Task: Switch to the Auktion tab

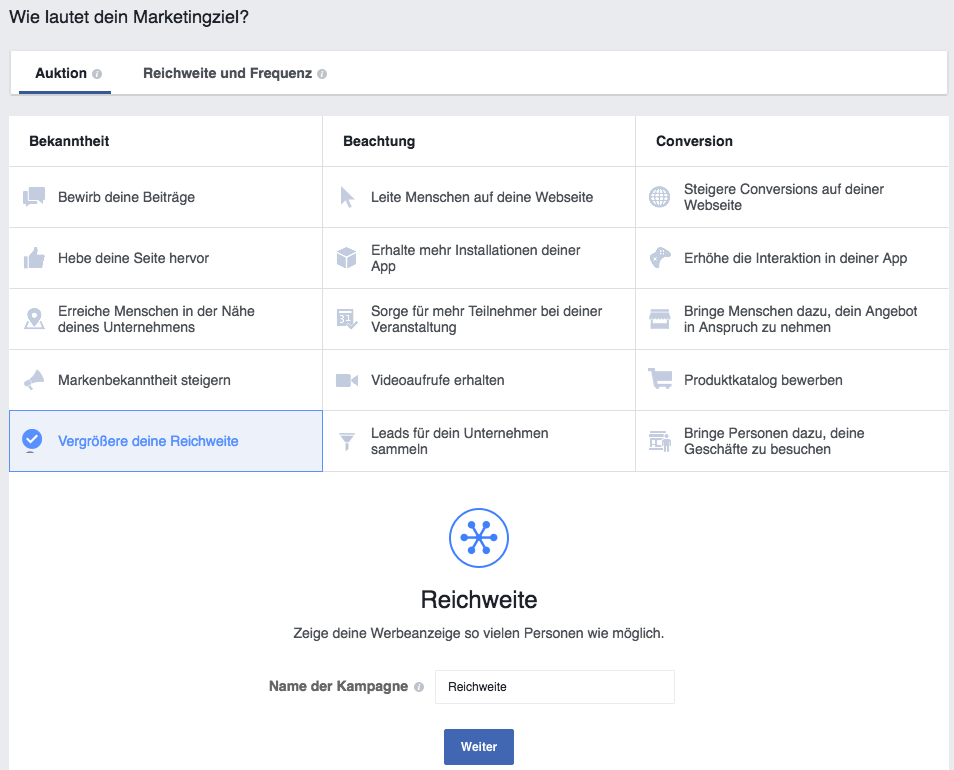Action: click(61, 73)
